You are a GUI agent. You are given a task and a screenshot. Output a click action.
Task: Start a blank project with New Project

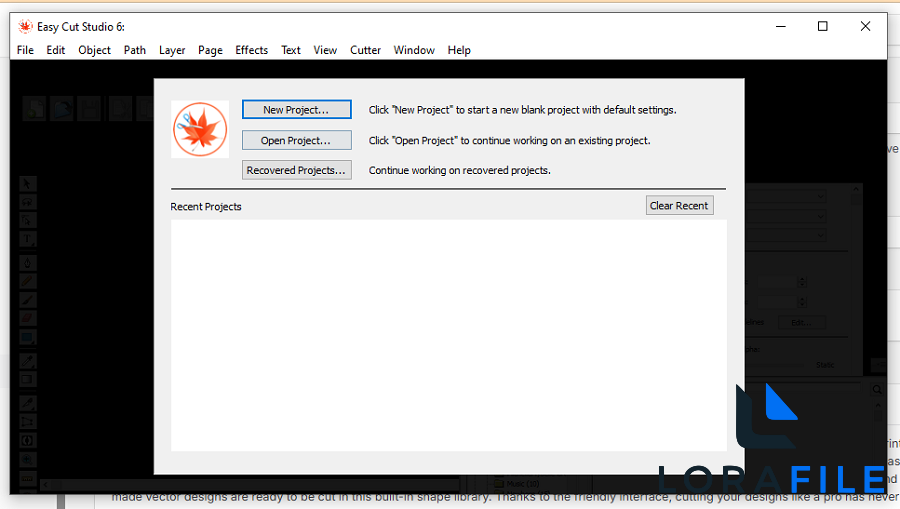point(297,110)
